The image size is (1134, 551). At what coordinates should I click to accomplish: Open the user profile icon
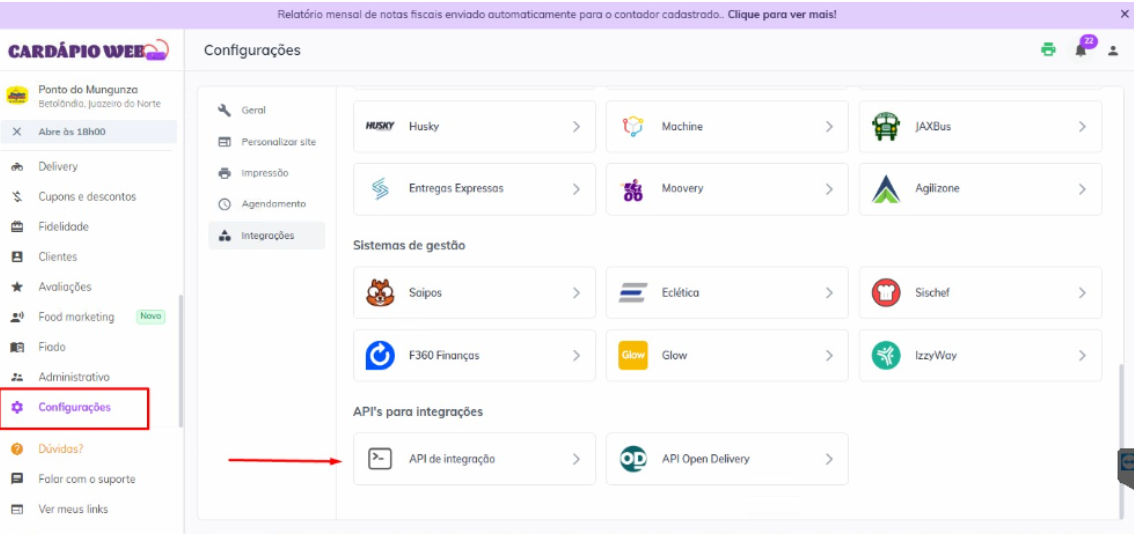[1113, 51]
